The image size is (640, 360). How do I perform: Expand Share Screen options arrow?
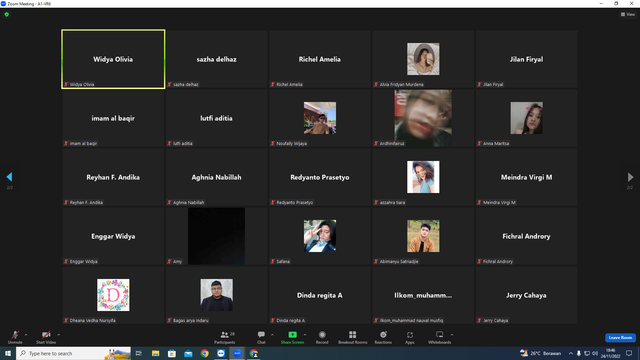pyautogui.click(x=305, y=335)
